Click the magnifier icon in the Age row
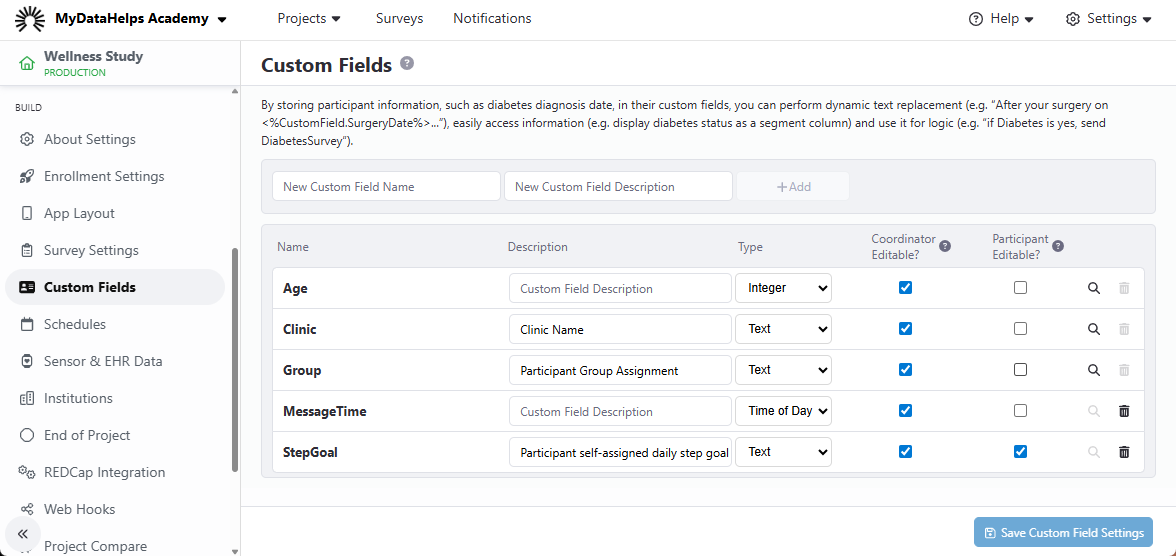The width and height of the screenshot is (1176, 556). tap(1094, 288)
